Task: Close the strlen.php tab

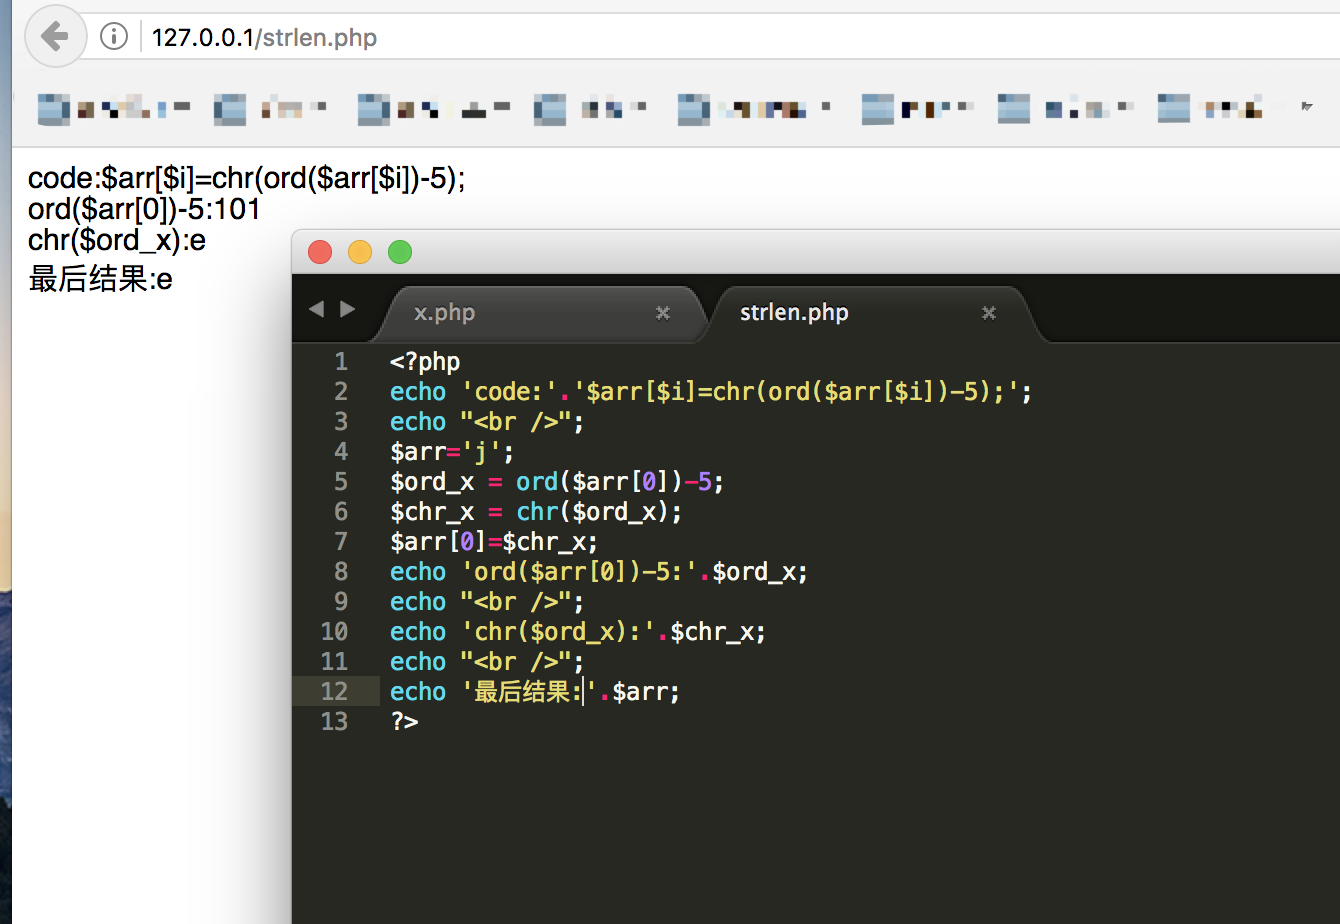Action: click(x=988, y=313)
